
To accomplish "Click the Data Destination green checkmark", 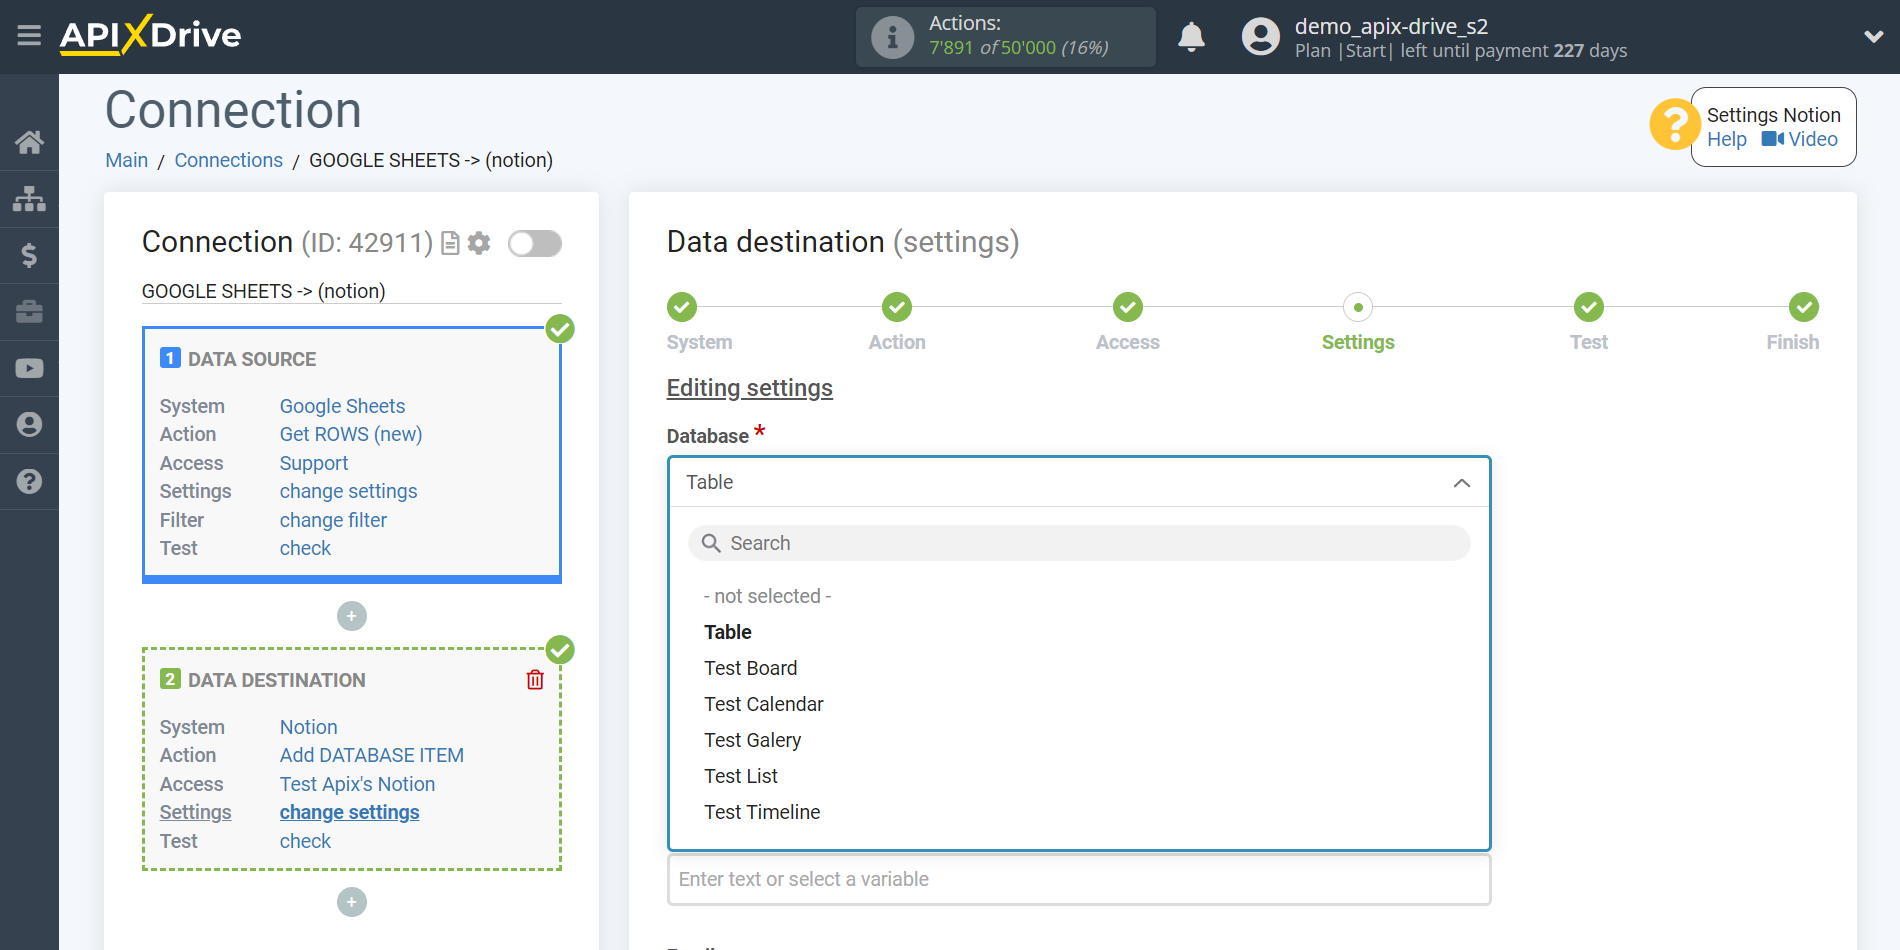I will tap(560, 650).
